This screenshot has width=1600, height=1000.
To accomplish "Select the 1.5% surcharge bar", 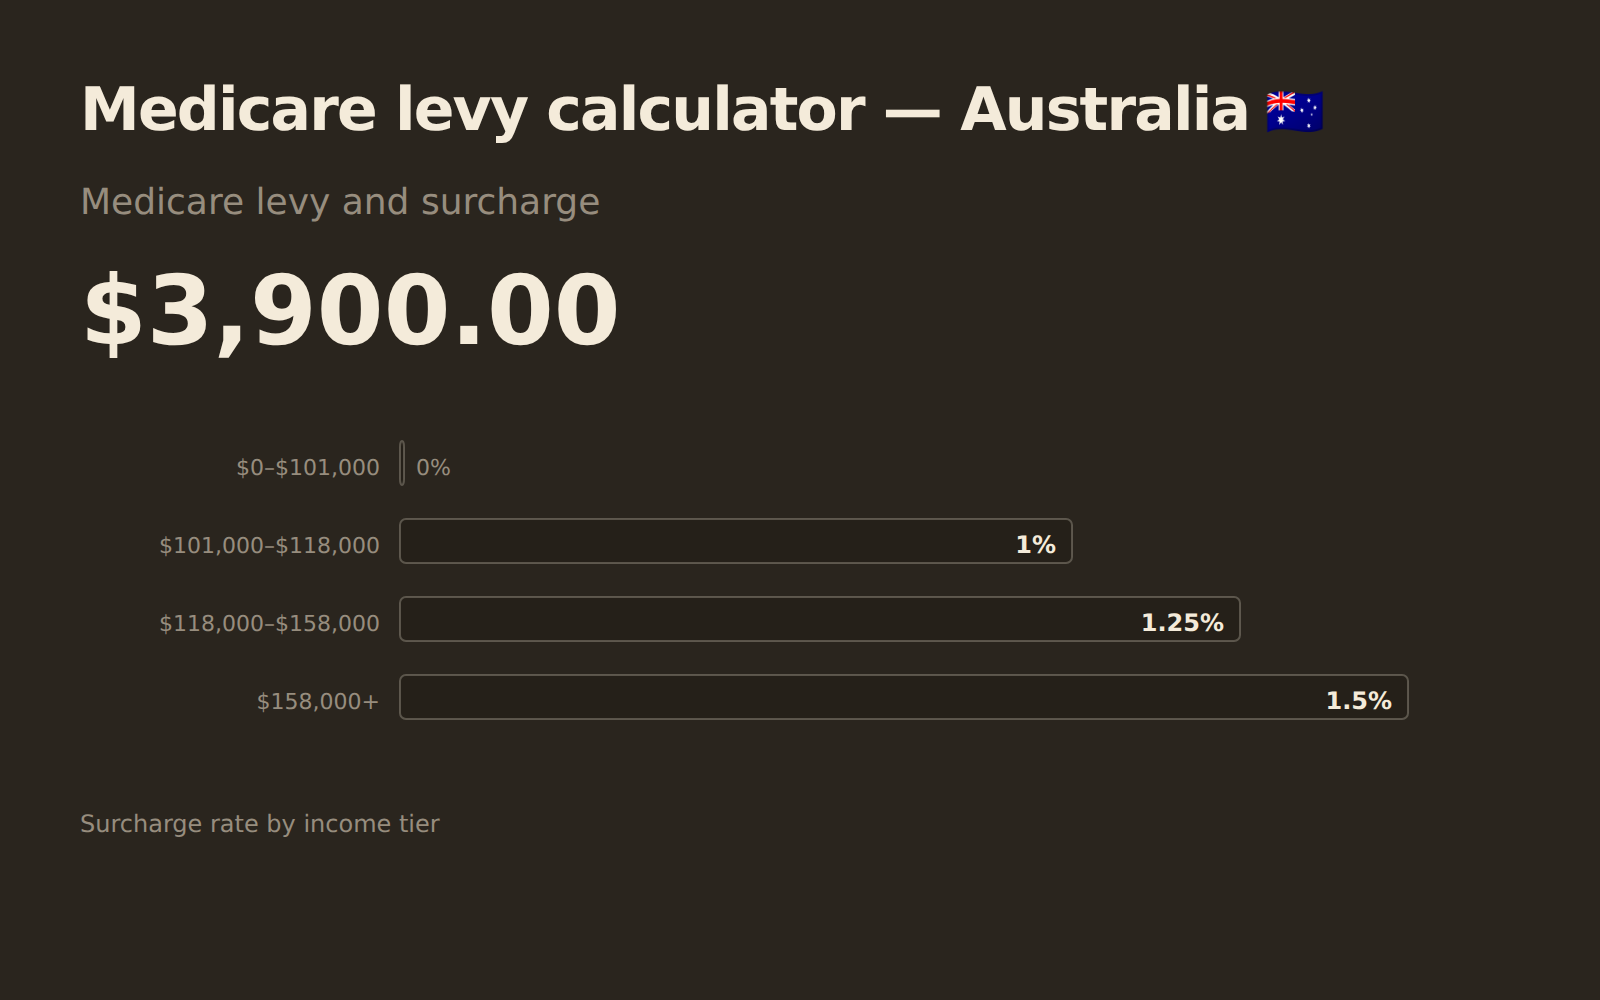I will click(x=904, y=697).
